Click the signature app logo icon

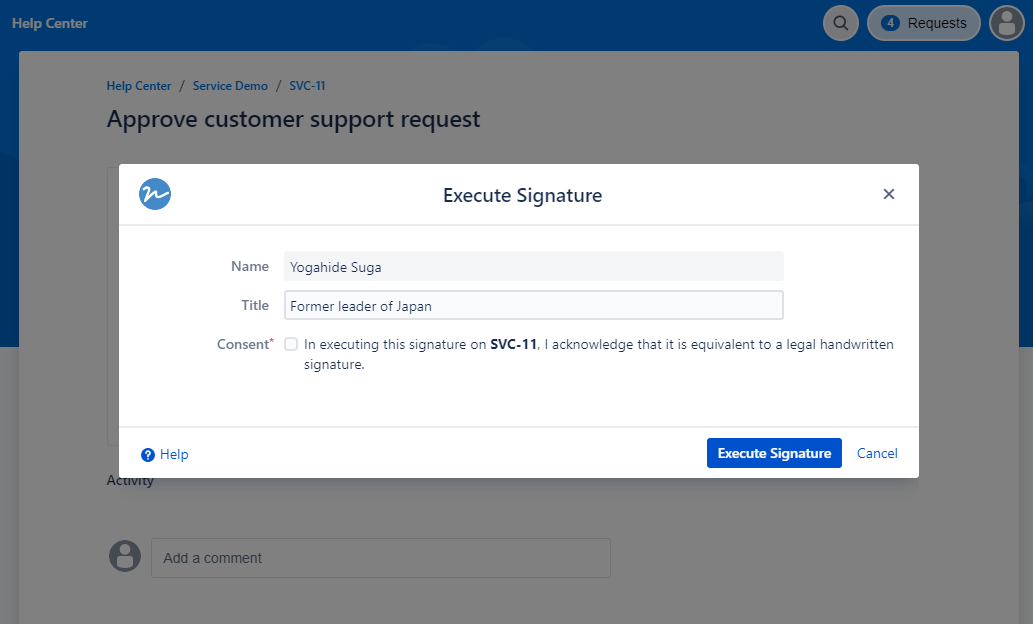(155, 194)
